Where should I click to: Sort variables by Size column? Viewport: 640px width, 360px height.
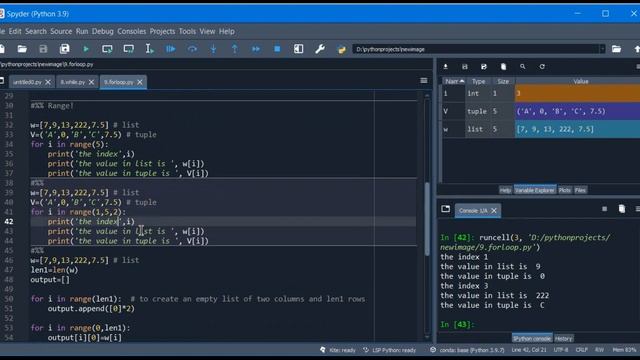point(503,81)
